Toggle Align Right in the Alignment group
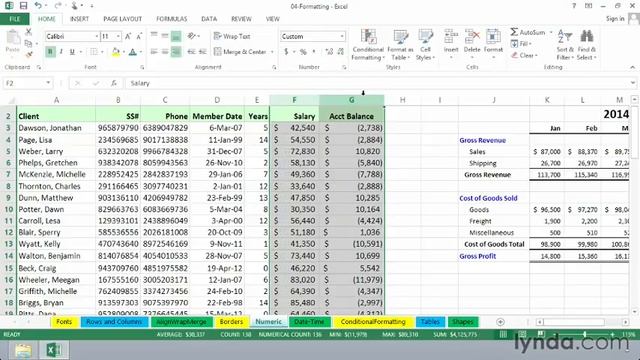This screenshot has width=640, height=360. [x=176, y=52]
